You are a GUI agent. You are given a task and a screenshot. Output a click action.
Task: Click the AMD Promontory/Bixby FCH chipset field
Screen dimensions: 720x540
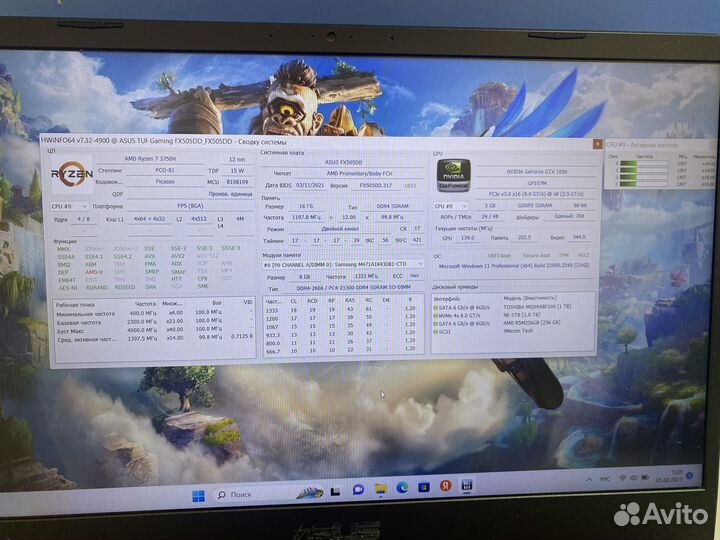coord(359,174)
